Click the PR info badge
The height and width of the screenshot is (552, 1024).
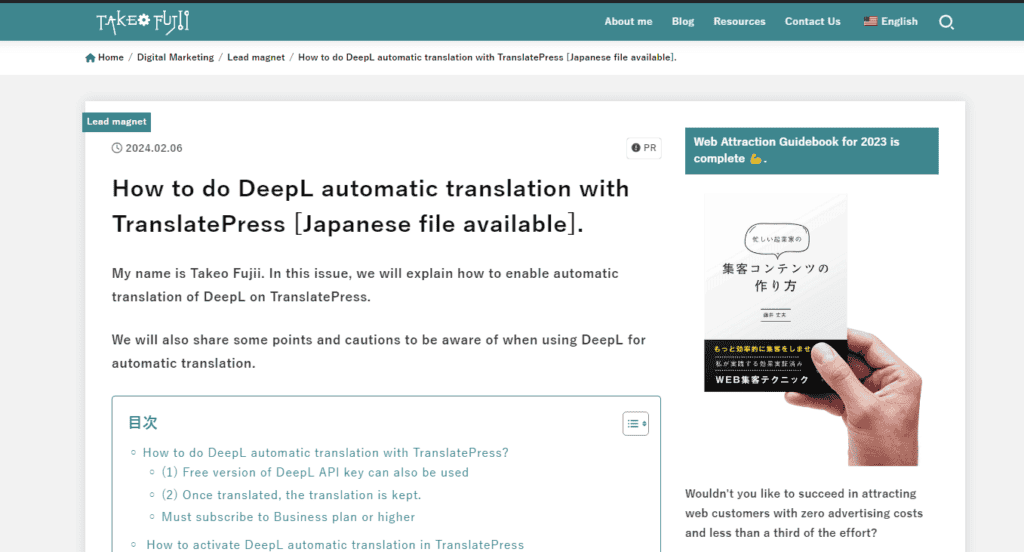(x=643, y=148)
